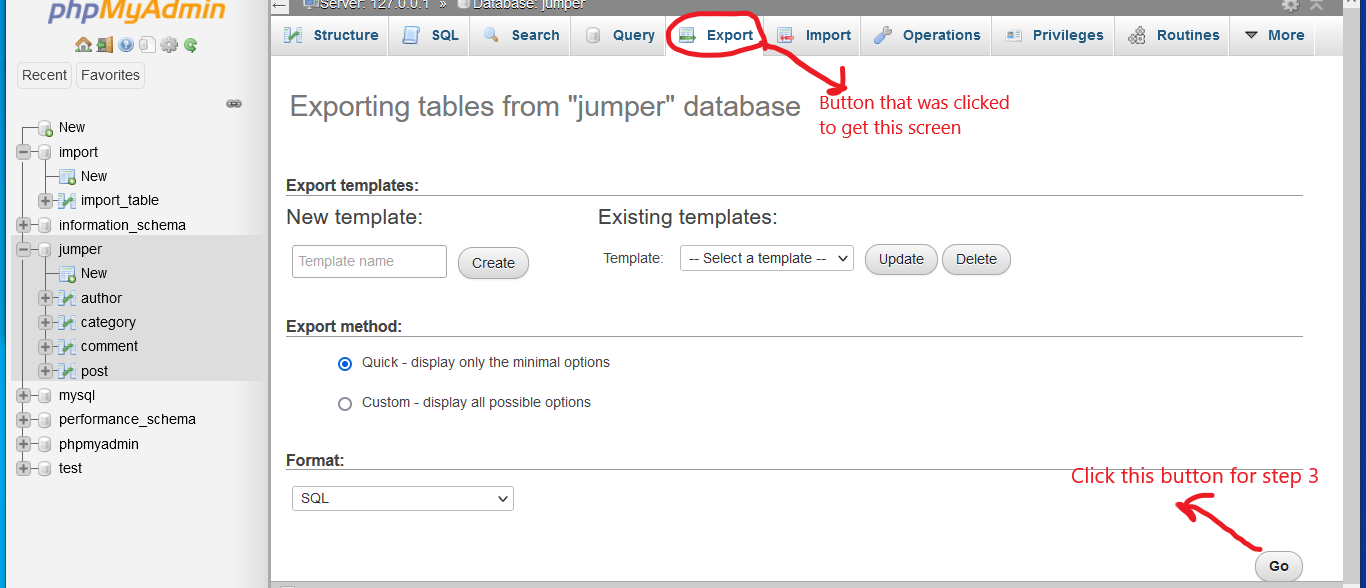
Task: Open the More tab dropdown menu
Action: 1273,35
